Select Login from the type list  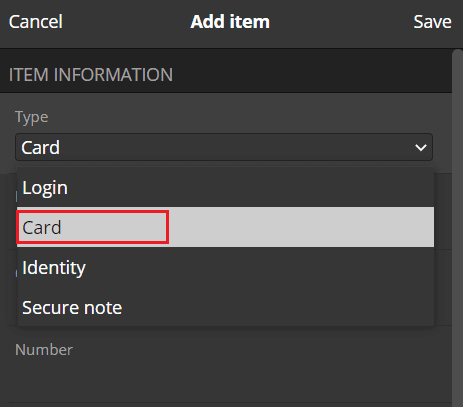[225, 187]
